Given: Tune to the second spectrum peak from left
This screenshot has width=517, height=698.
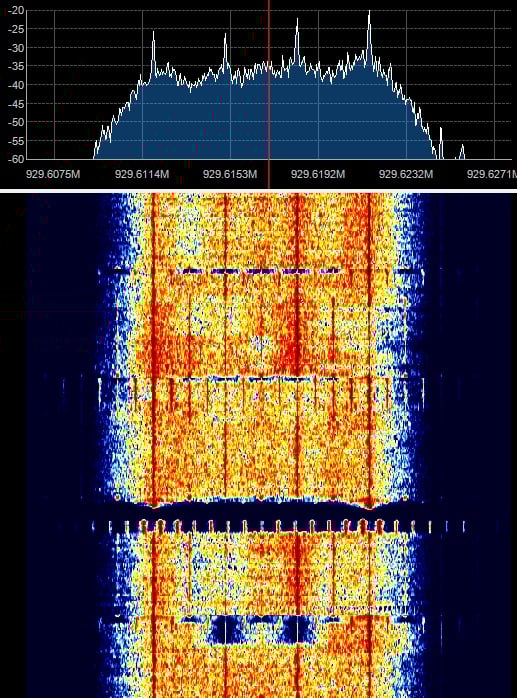Looking at the screenshot, I should (x=225, y=36).
